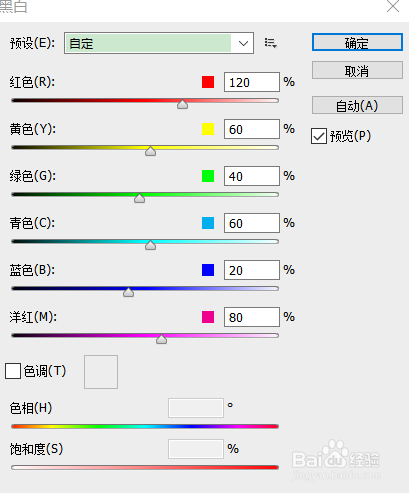Confirm with the 确定 button
Image resolution: width=409 pixels, height=493 pixels.
[x=357, y=42]
